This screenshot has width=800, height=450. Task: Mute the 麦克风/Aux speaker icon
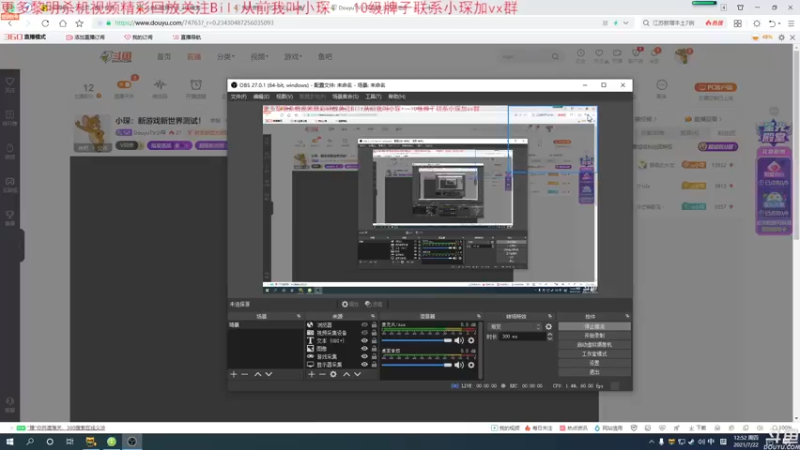(x=459, y=340)
